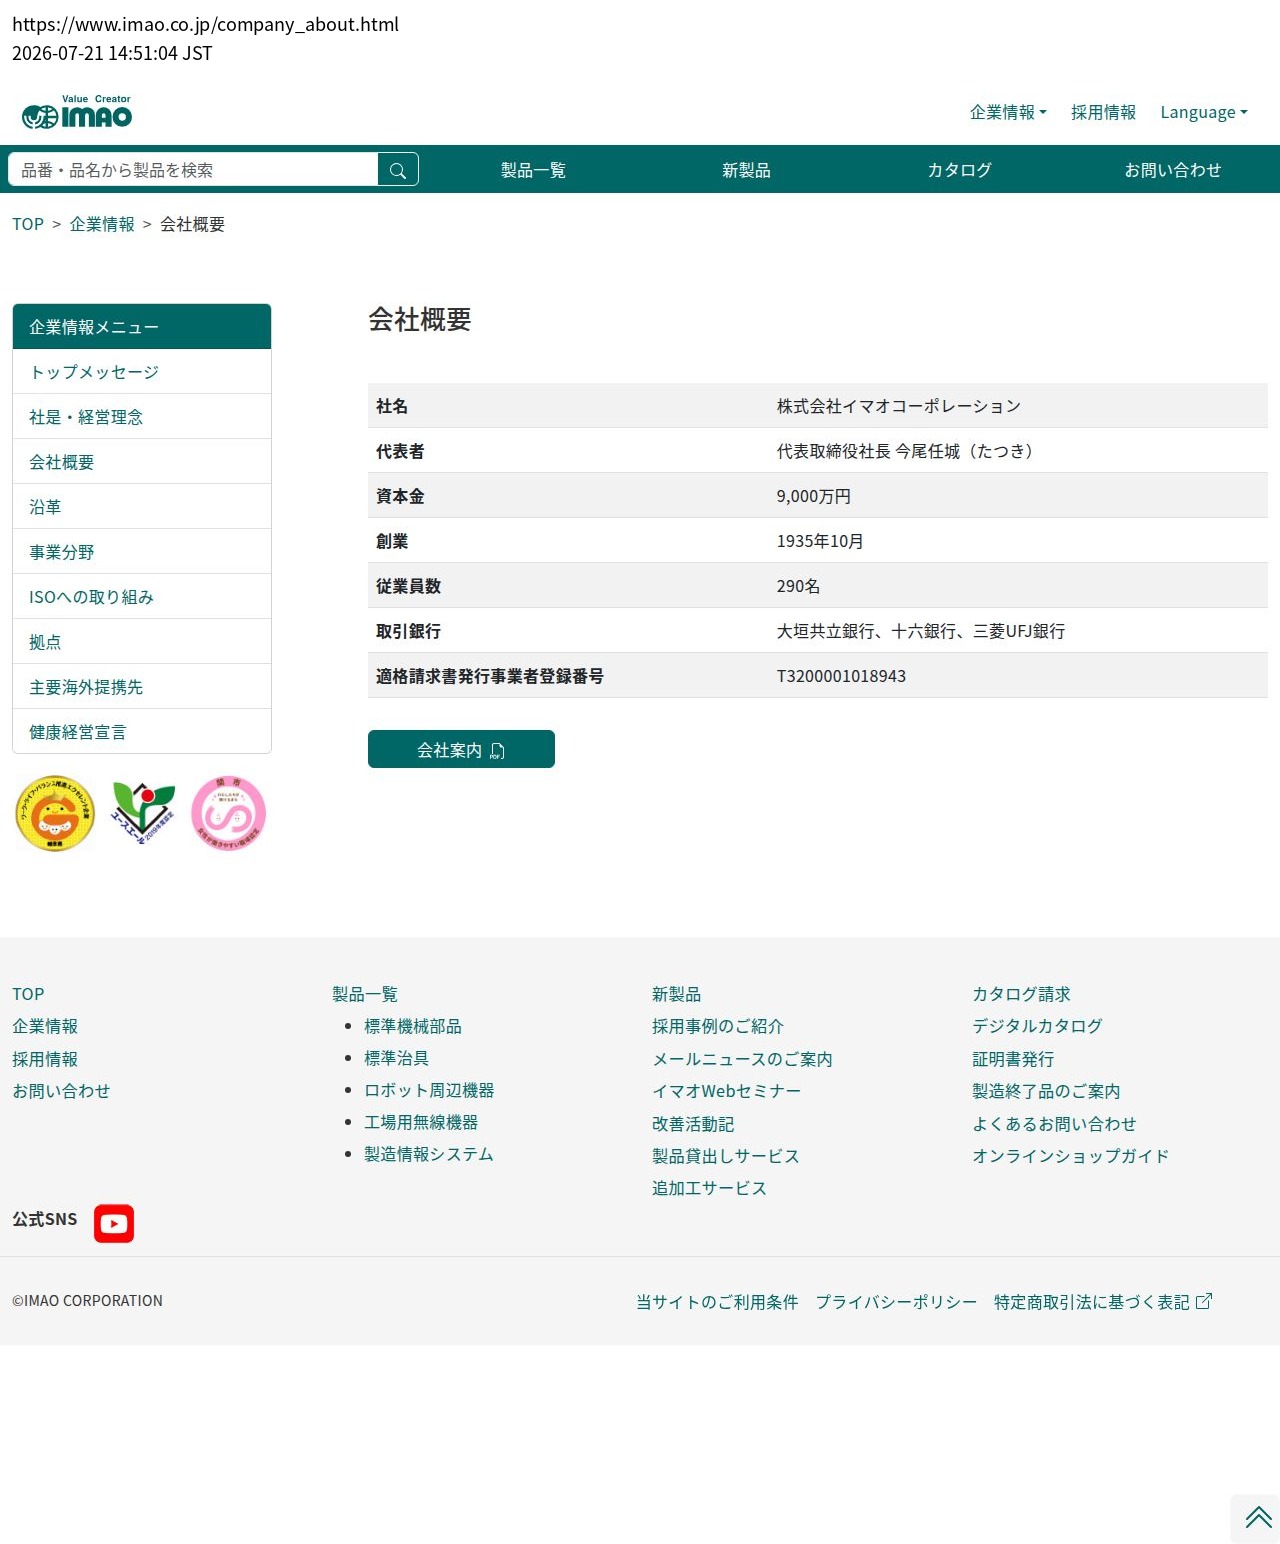
Task: Open 標準機械部品 in the footer
Action: pos(413,1026)
